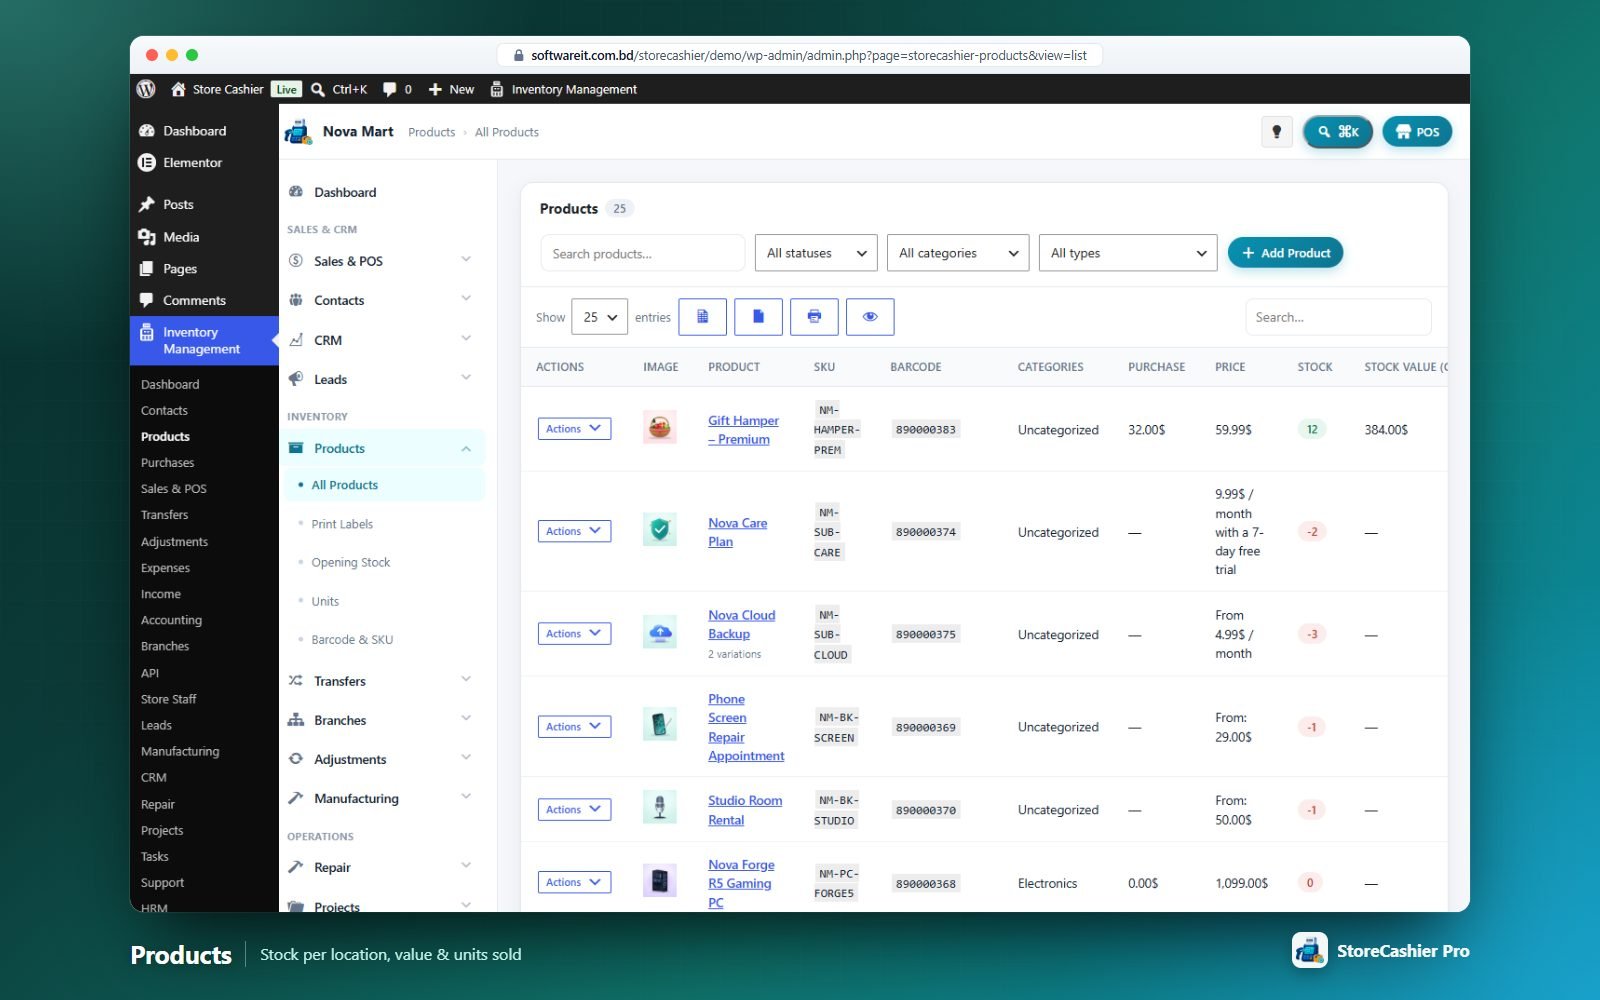Click the Studio Room Rental microphone thumbnail

tap(659, 808)
